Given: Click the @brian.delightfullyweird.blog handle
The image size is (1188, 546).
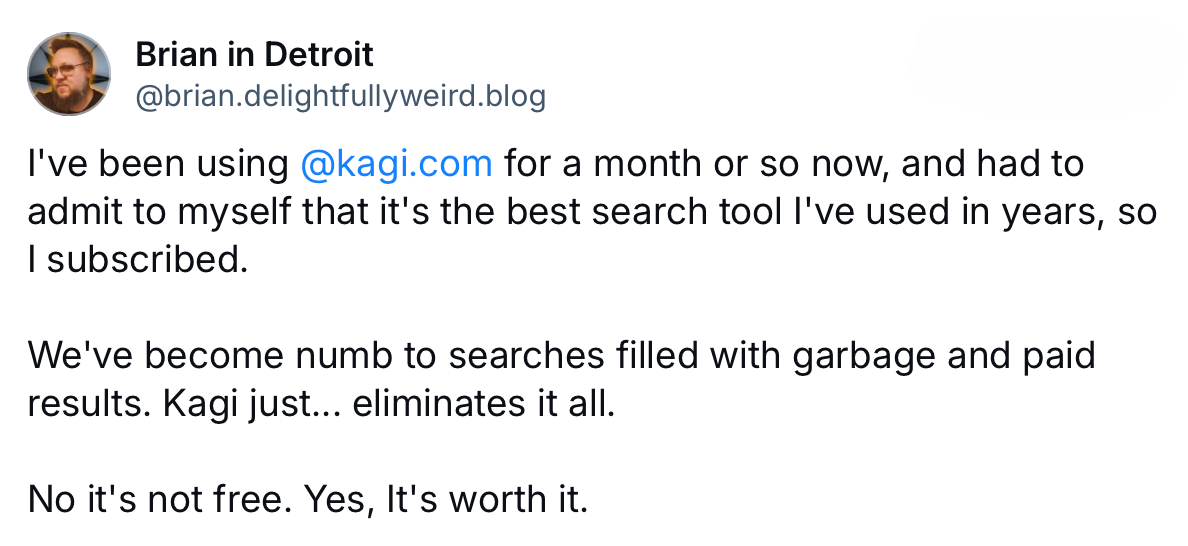Looking at the screenshot, I should [x=340, y=97].
